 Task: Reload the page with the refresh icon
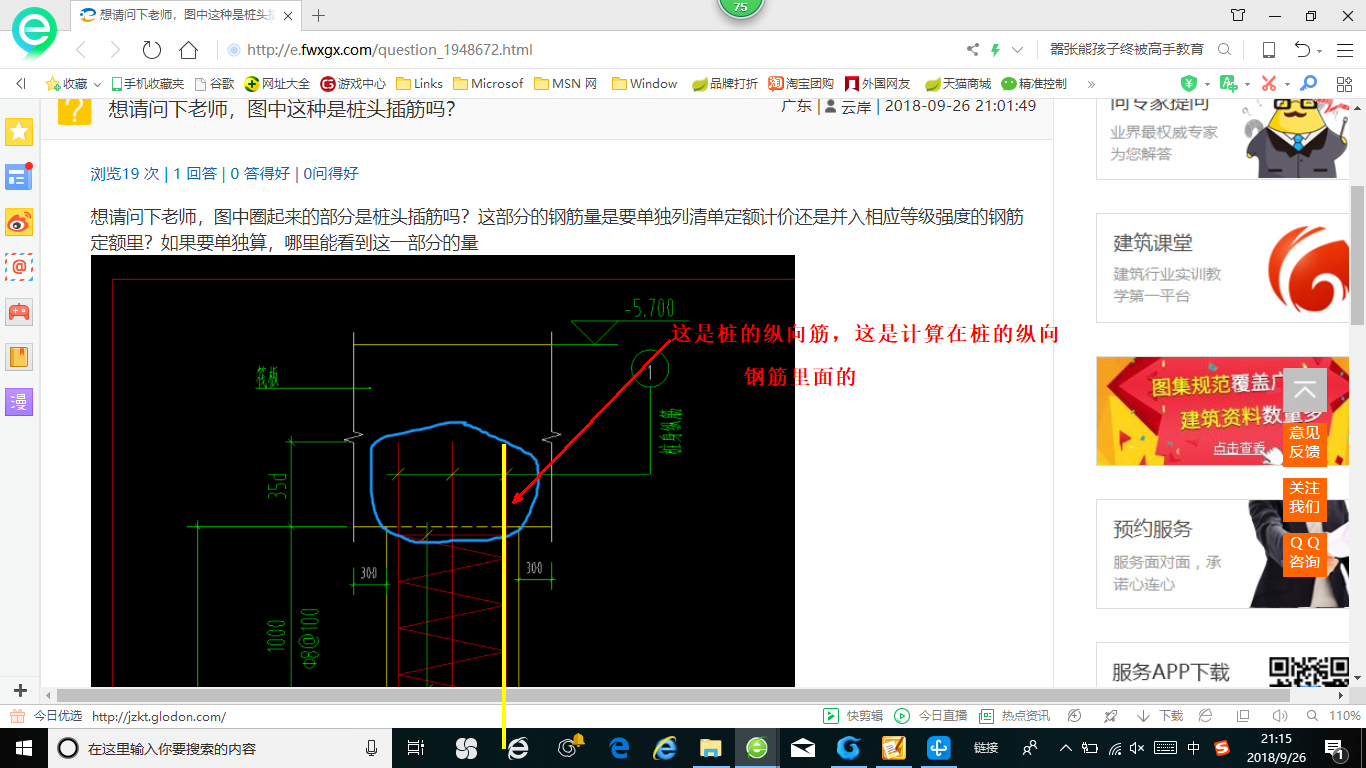[x=152, y=50]
